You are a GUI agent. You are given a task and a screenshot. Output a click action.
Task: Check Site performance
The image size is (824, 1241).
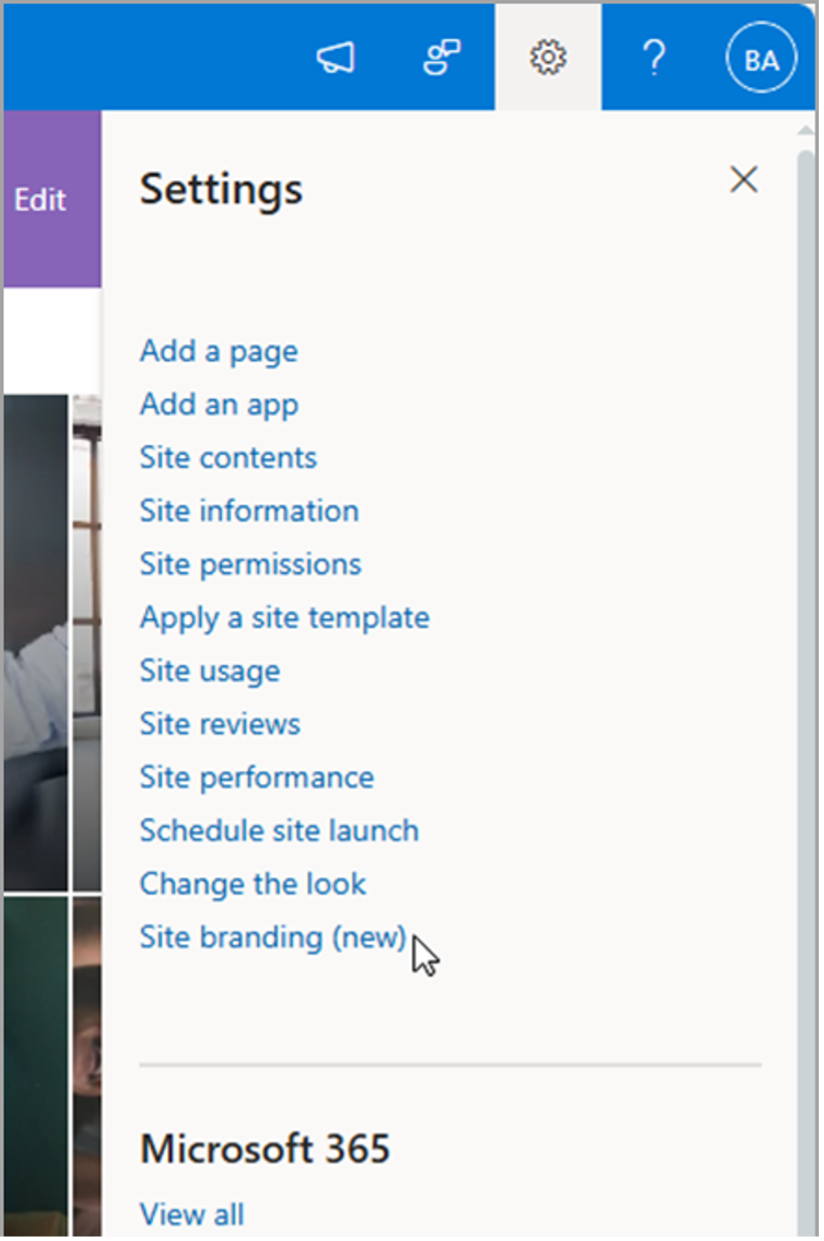click(256, 777)
